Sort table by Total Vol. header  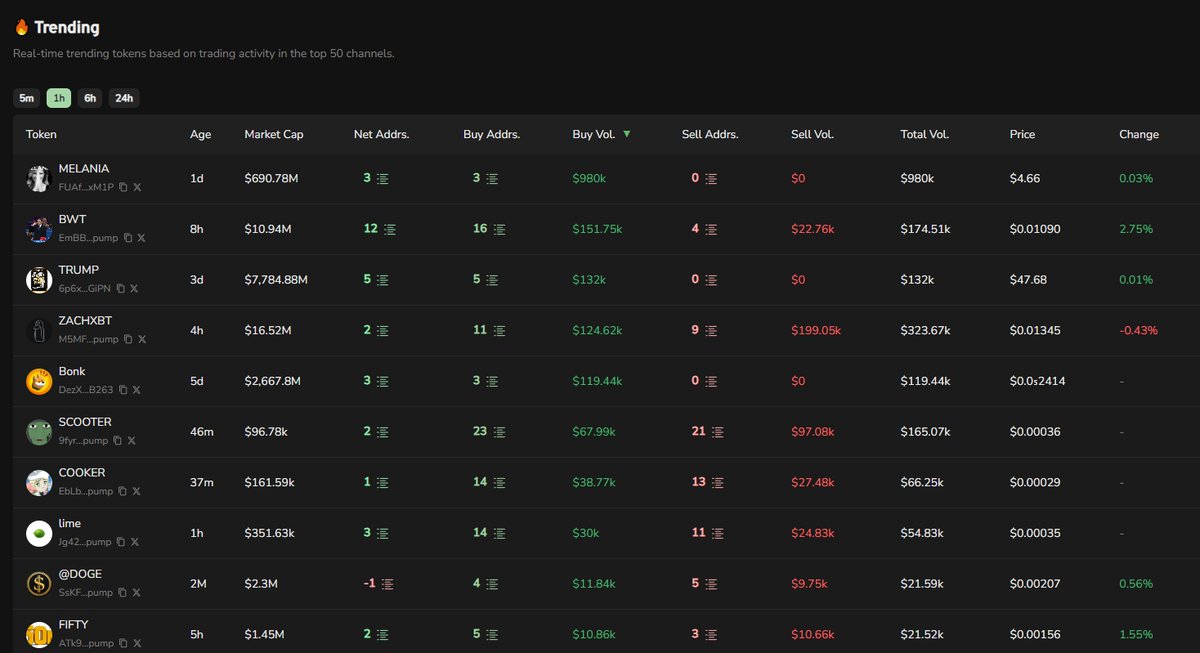(x=925, y=134)
